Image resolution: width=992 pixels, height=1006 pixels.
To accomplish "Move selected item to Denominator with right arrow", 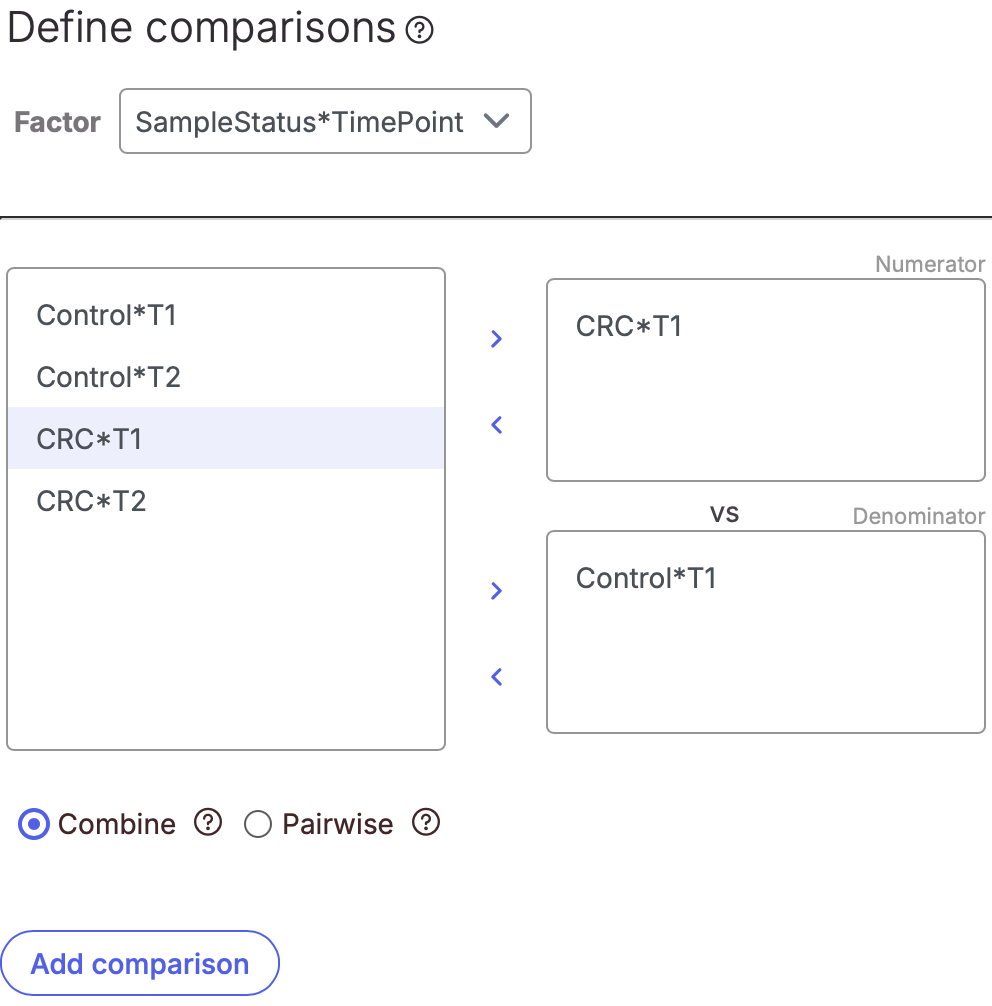I will (x=496, y=591).
